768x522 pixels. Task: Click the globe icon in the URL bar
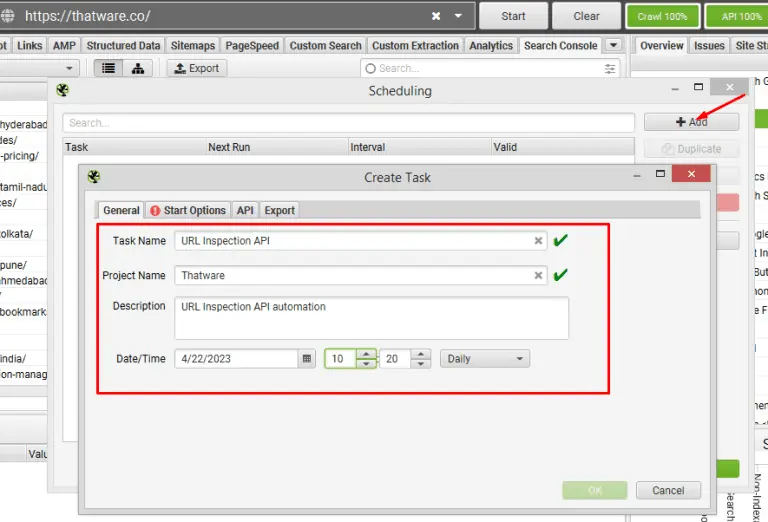pyautogui.click(x=7, y=16)
